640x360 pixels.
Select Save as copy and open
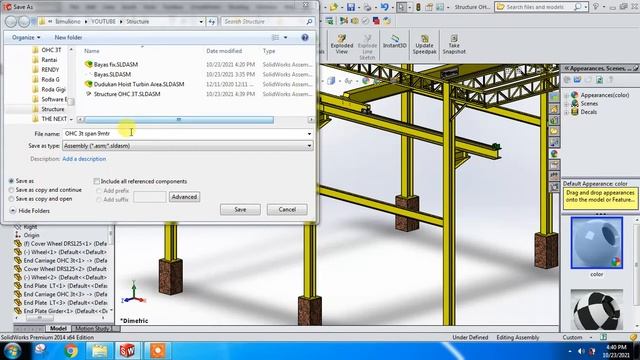click(11, 199)
